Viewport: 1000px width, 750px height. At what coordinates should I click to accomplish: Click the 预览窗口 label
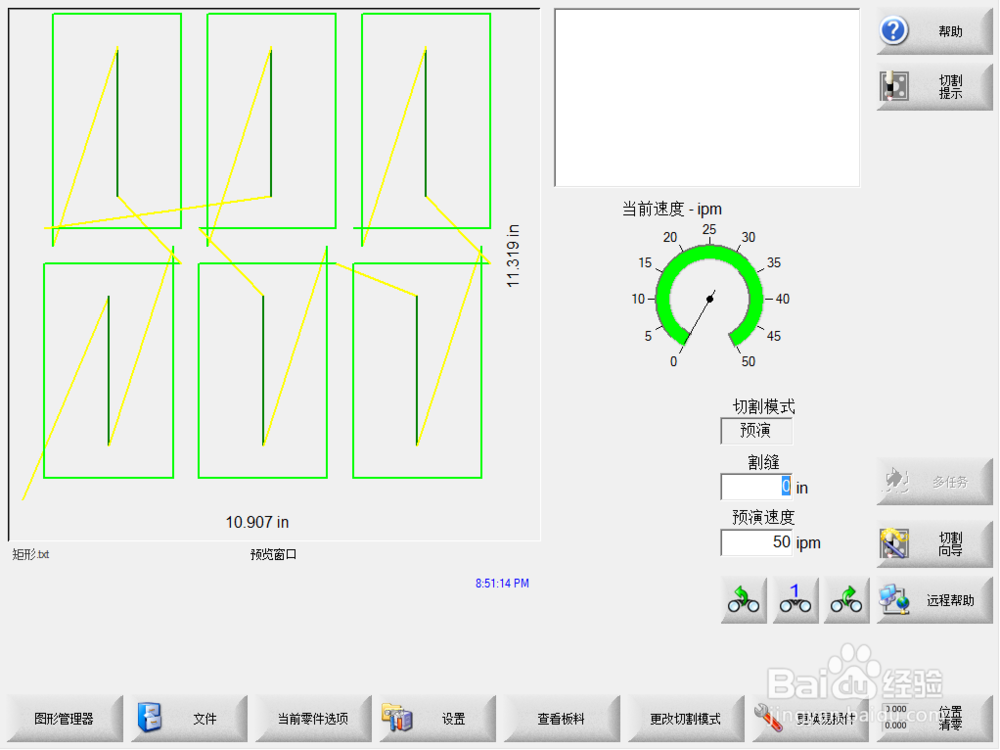[x=273, y=554]
